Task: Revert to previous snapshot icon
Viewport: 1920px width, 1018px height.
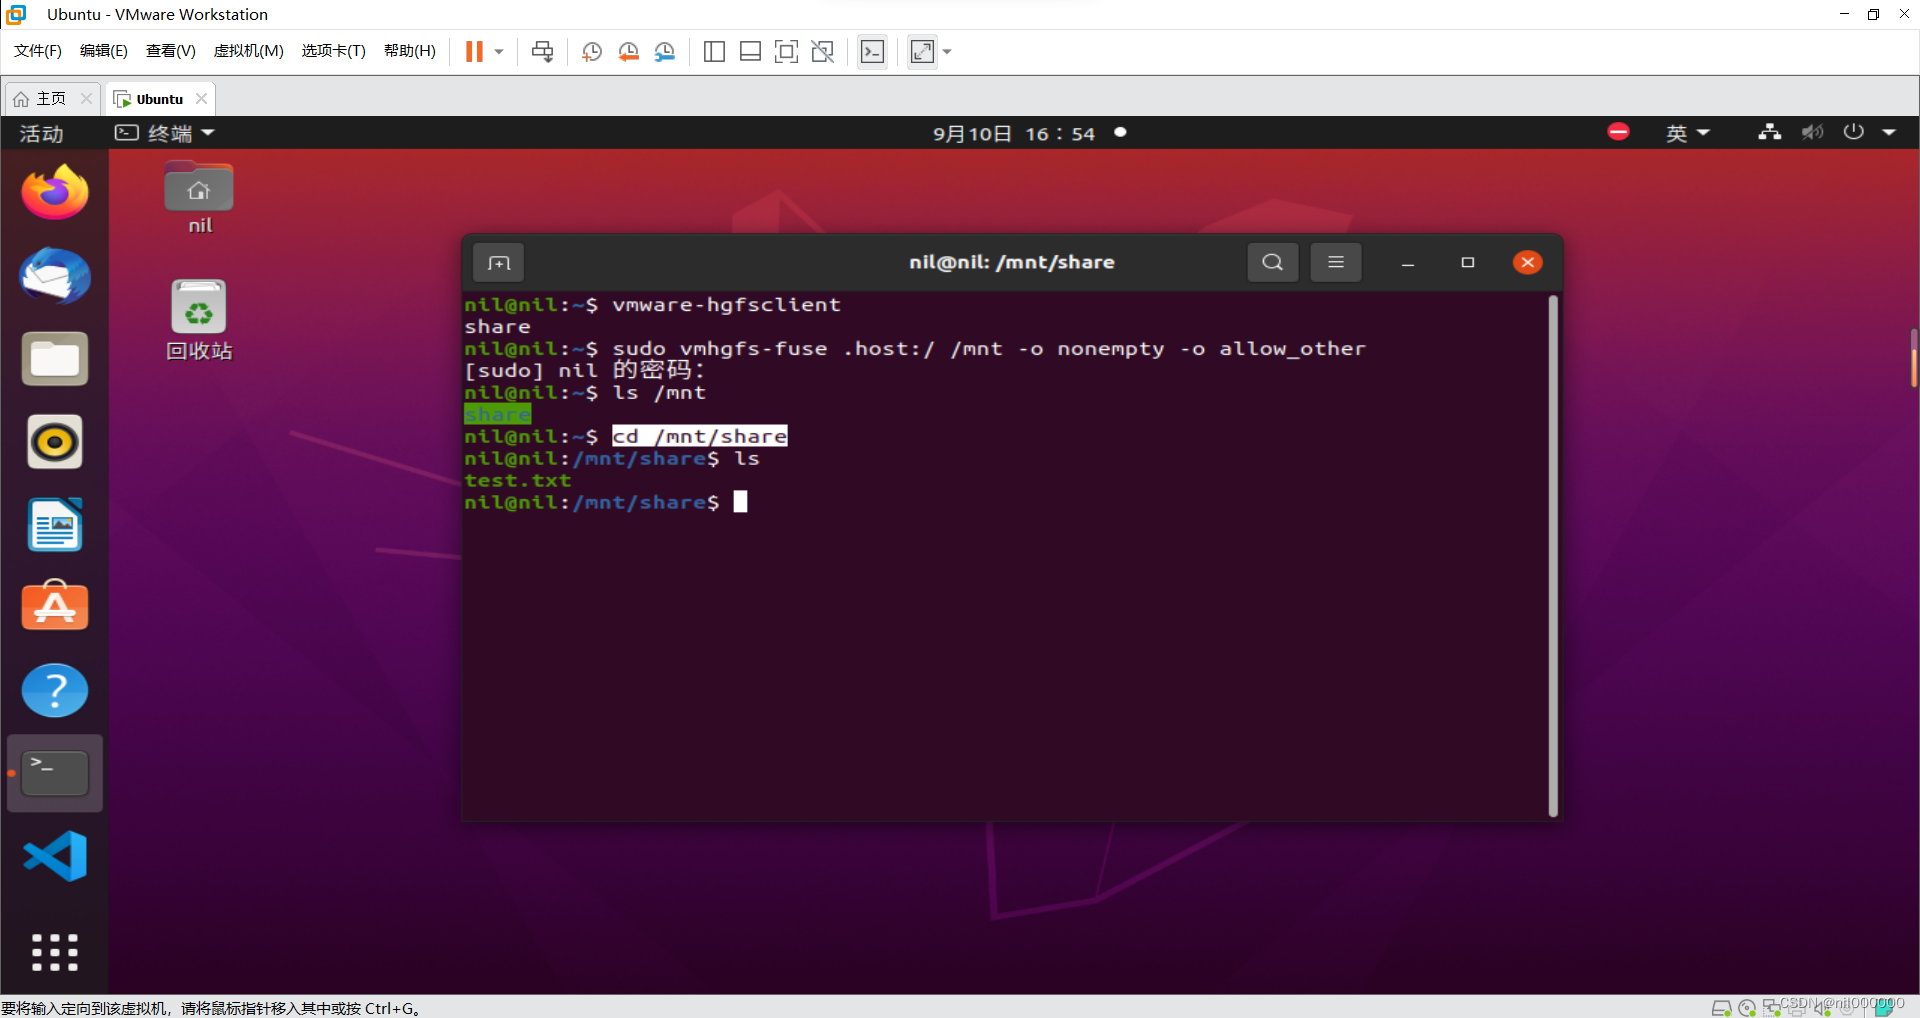Action: [x=628, y=51]
